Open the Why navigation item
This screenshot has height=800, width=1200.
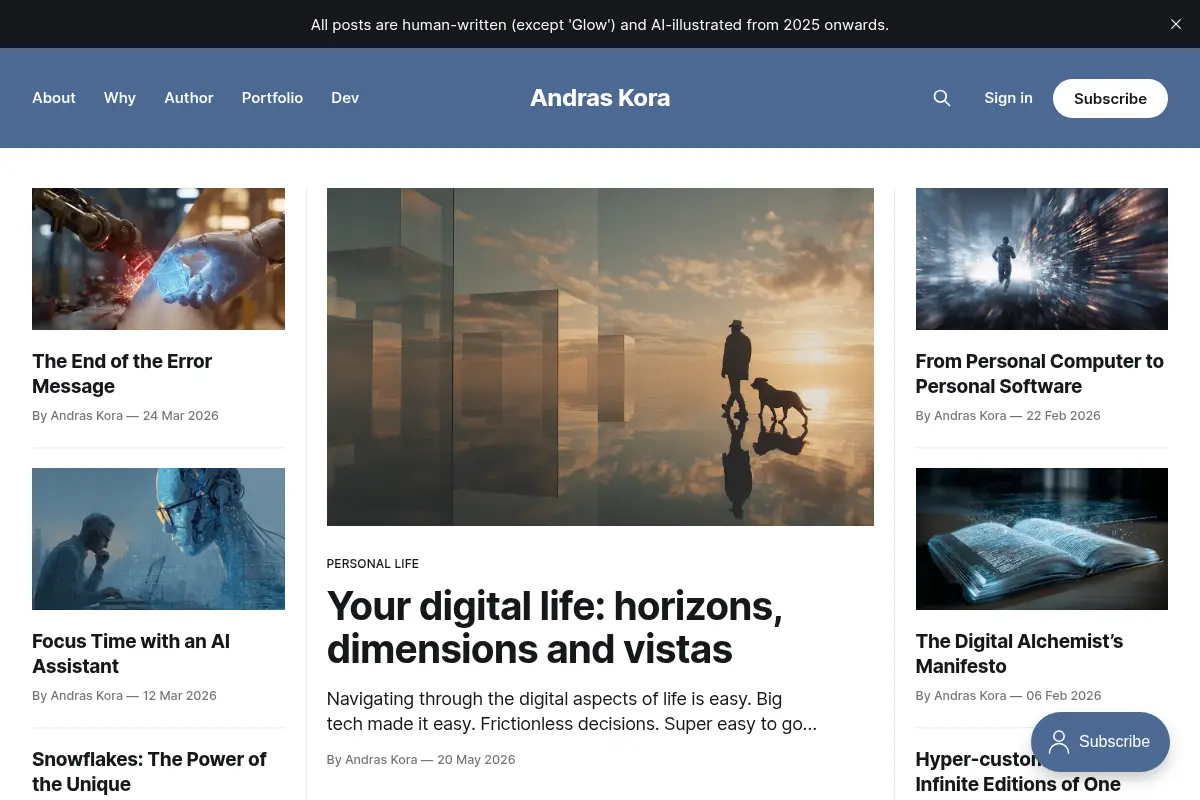(x=120, y=98)
